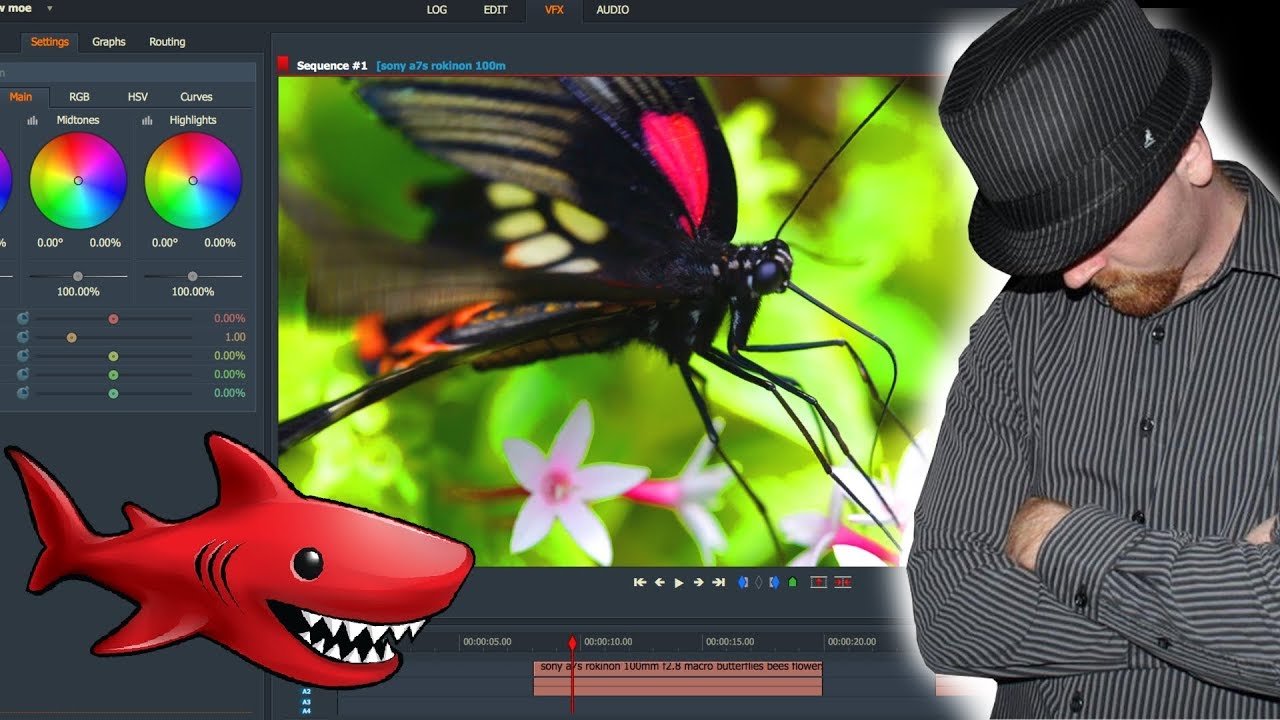Click keyframe icon of the bottom green slider
Image resolution: width=1280 pixels, height=720 pixels.
coord(23,393)
